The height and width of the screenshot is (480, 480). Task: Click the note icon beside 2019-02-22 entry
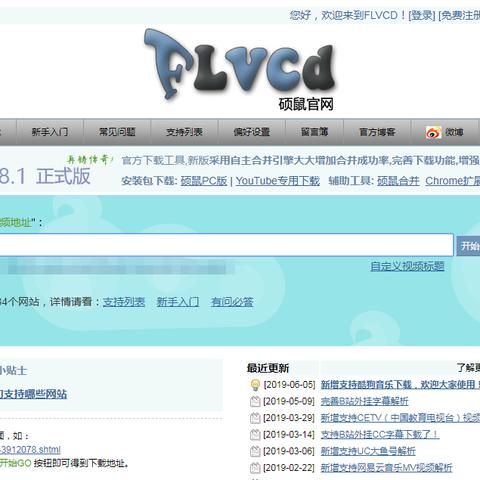point(255,468)
